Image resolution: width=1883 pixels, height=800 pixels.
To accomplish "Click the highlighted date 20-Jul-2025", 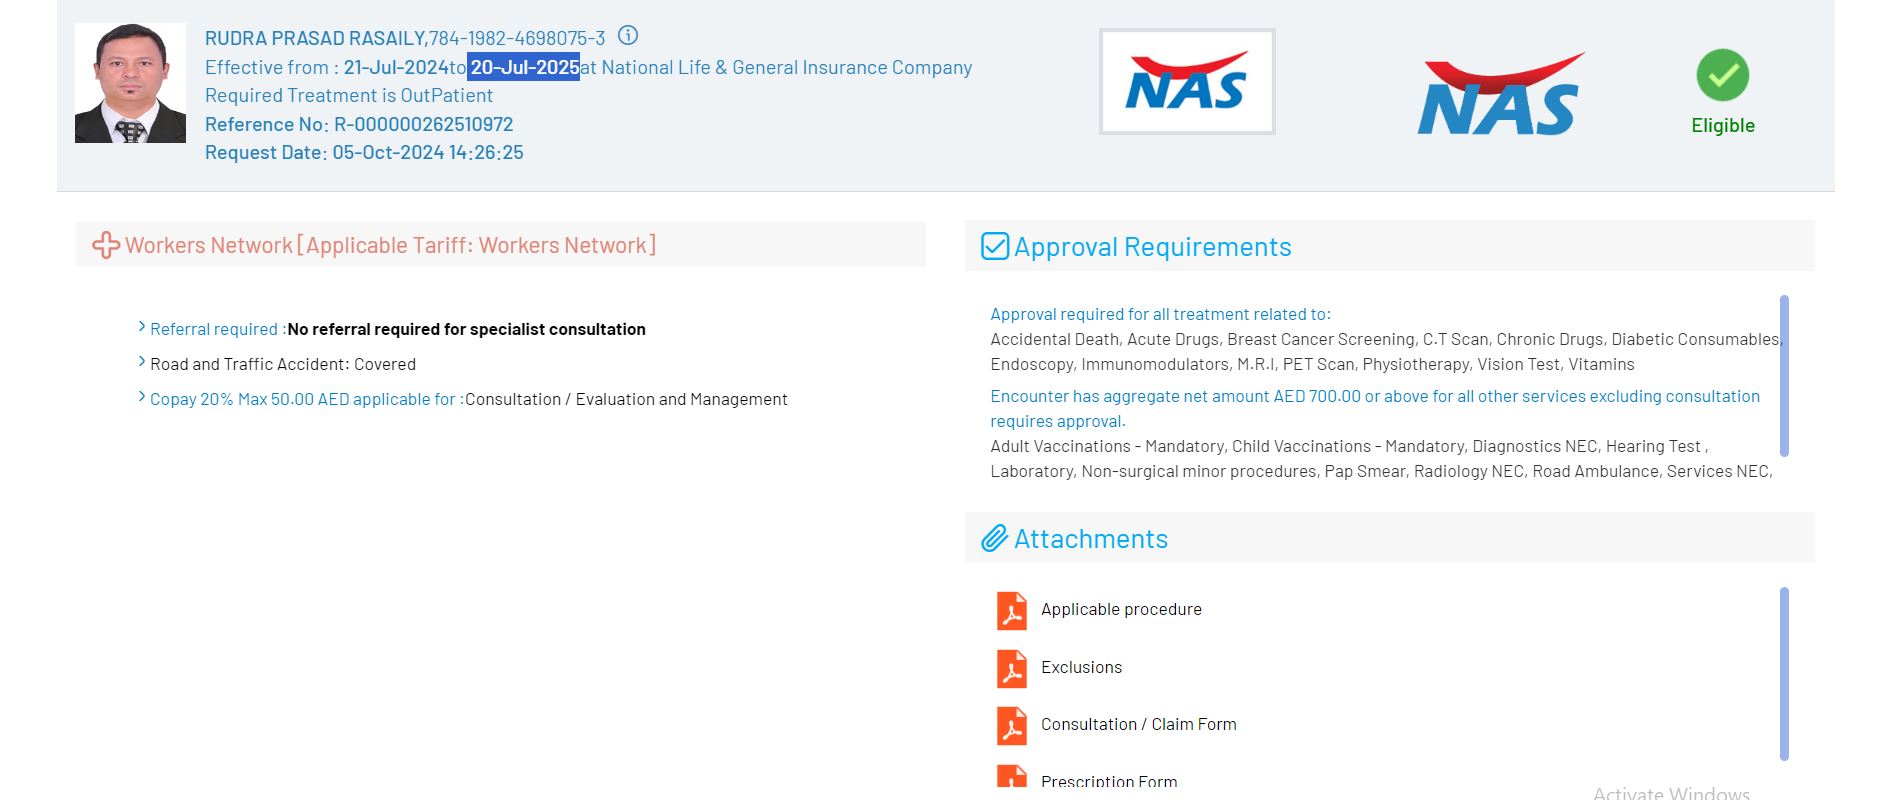I will coord(524,67).
